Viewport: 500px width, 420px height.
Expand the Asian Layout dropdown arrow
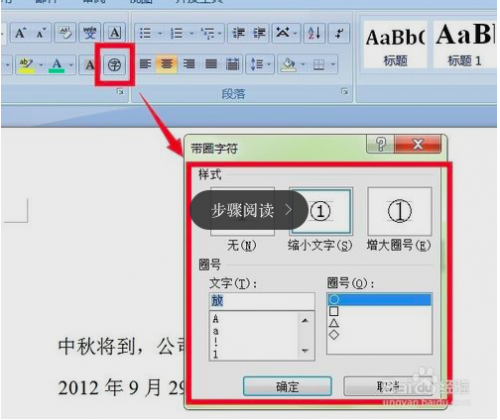tap(296, 33)
